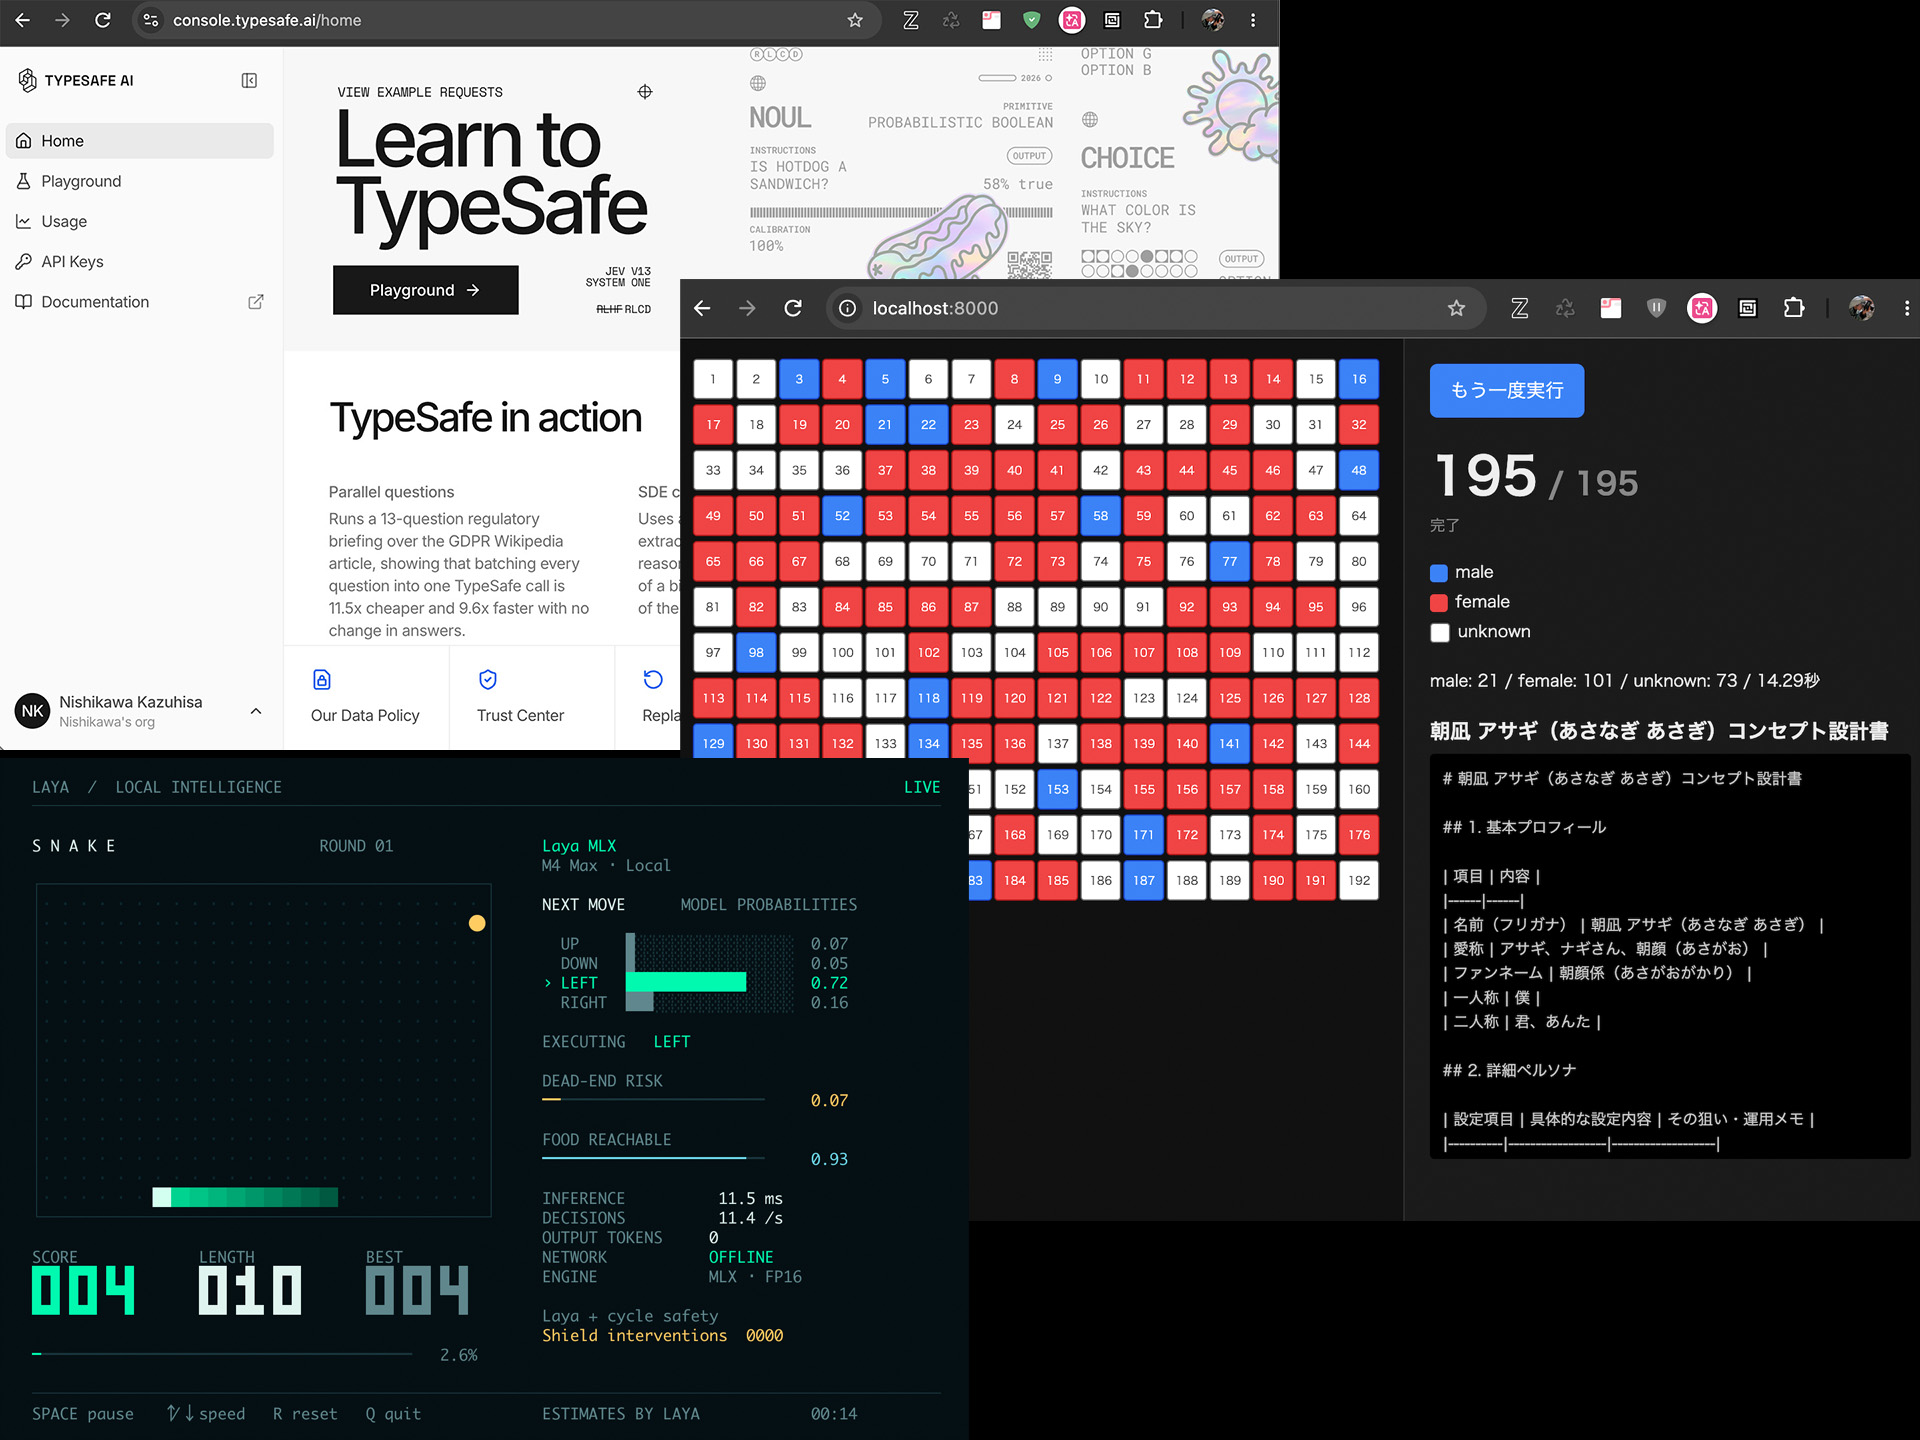Go back in the localhost browser window
Viewport: 1920px width, 1440px height.
click(x=702, y=308)
